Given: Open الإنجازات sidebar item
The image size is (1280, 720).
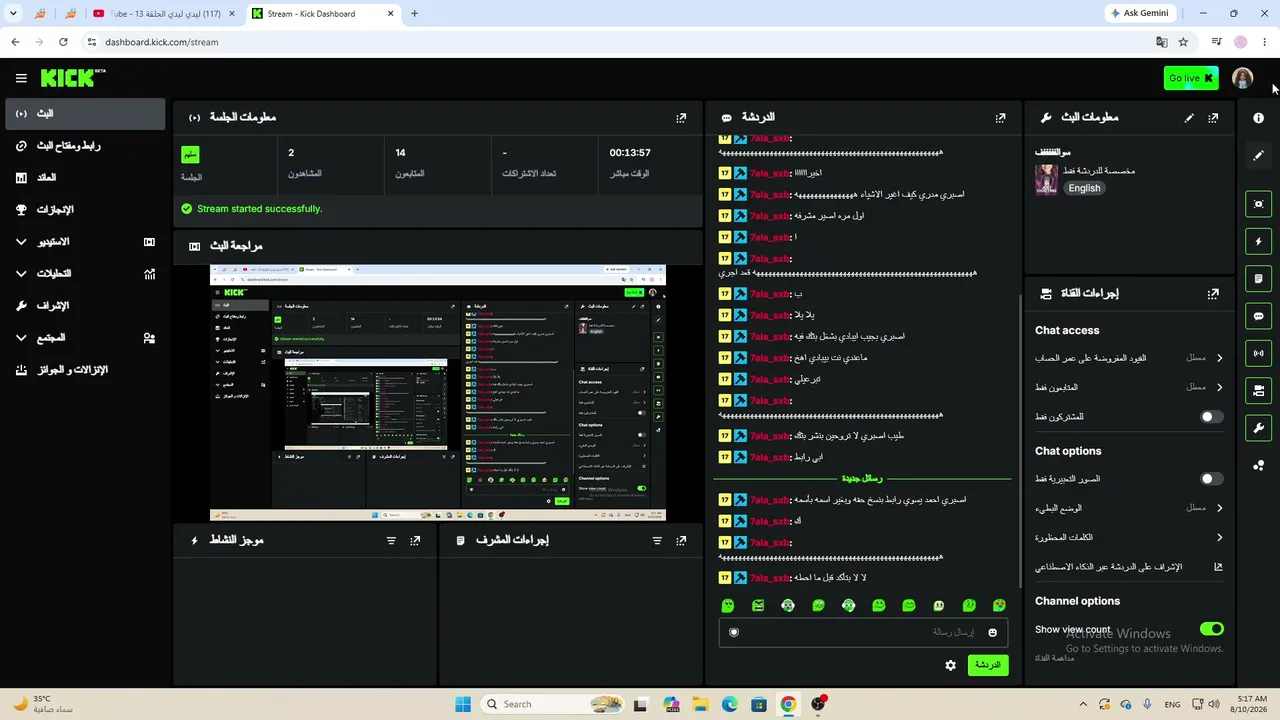Looking at the screenshot, I should tap(85, 210).
